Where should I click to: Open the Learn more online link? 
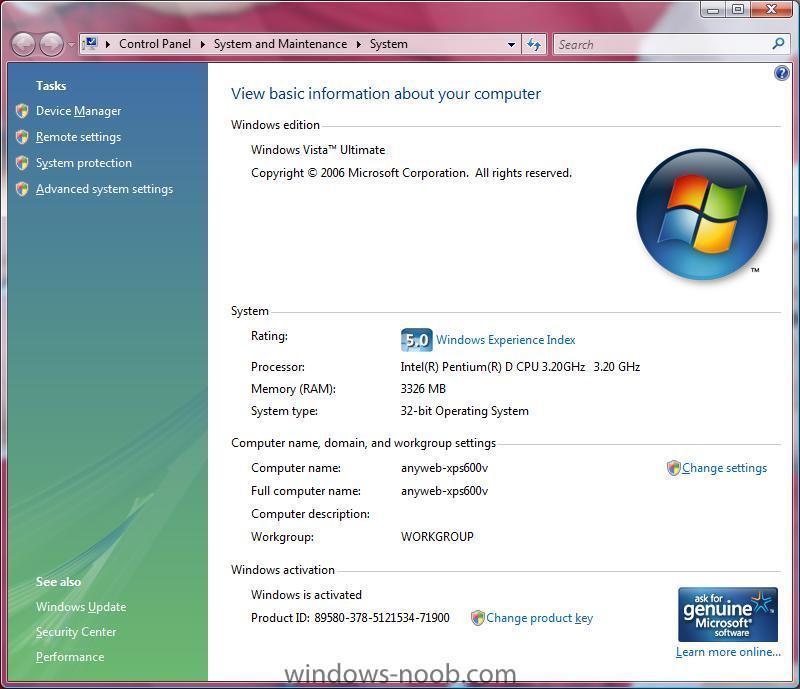[x=728, y=652]
